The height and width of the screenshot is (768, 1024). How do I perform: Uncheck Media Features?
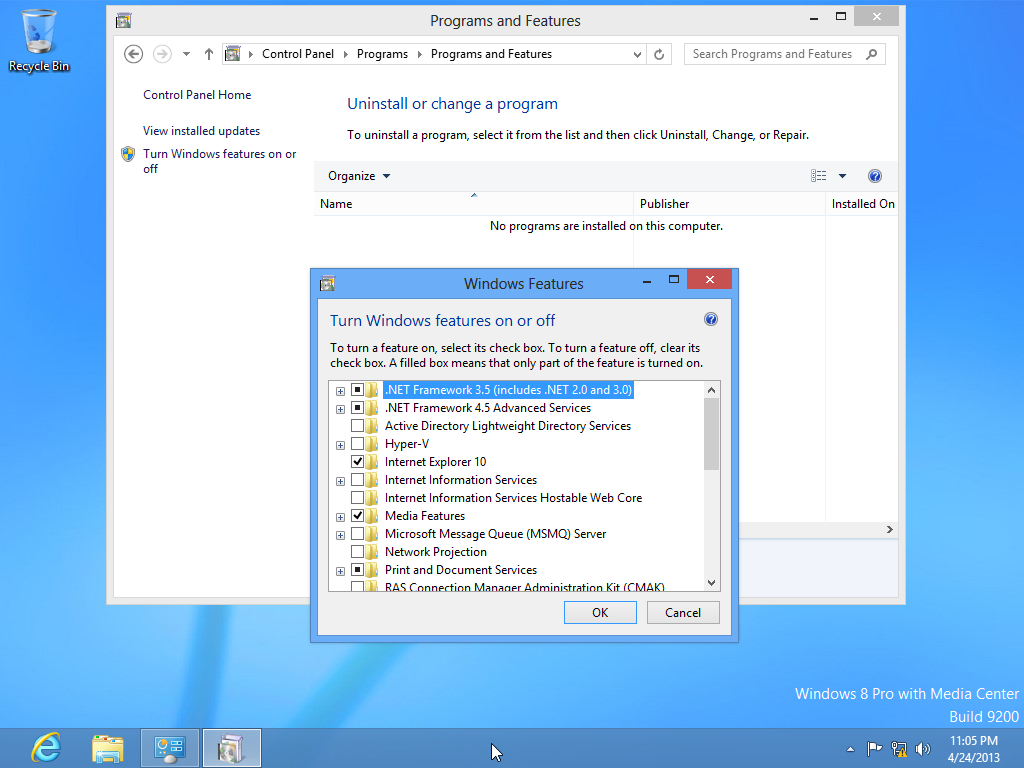(x=357, y=516)
